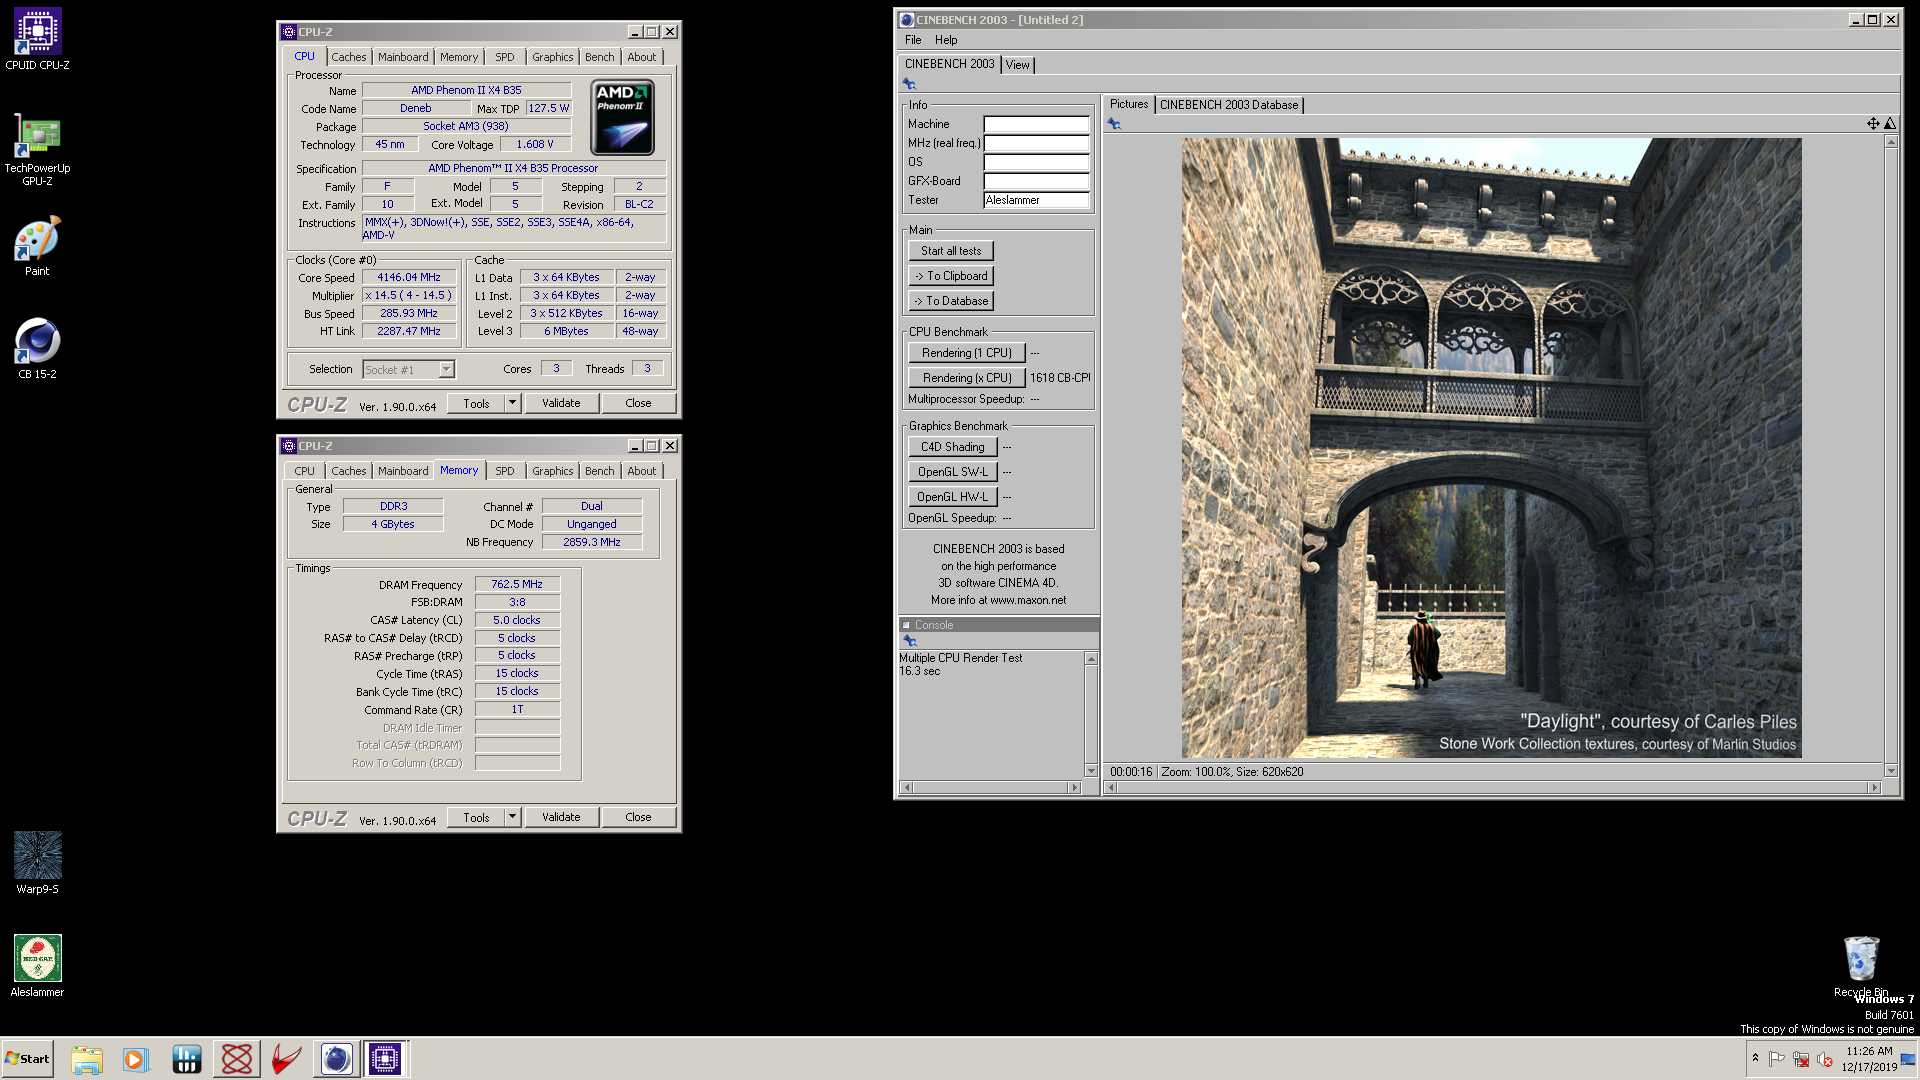This screenshot has height=1080, width=1920.
Task: Switch to the View tab in Cinebench
Action: (x=1018, y=65)
